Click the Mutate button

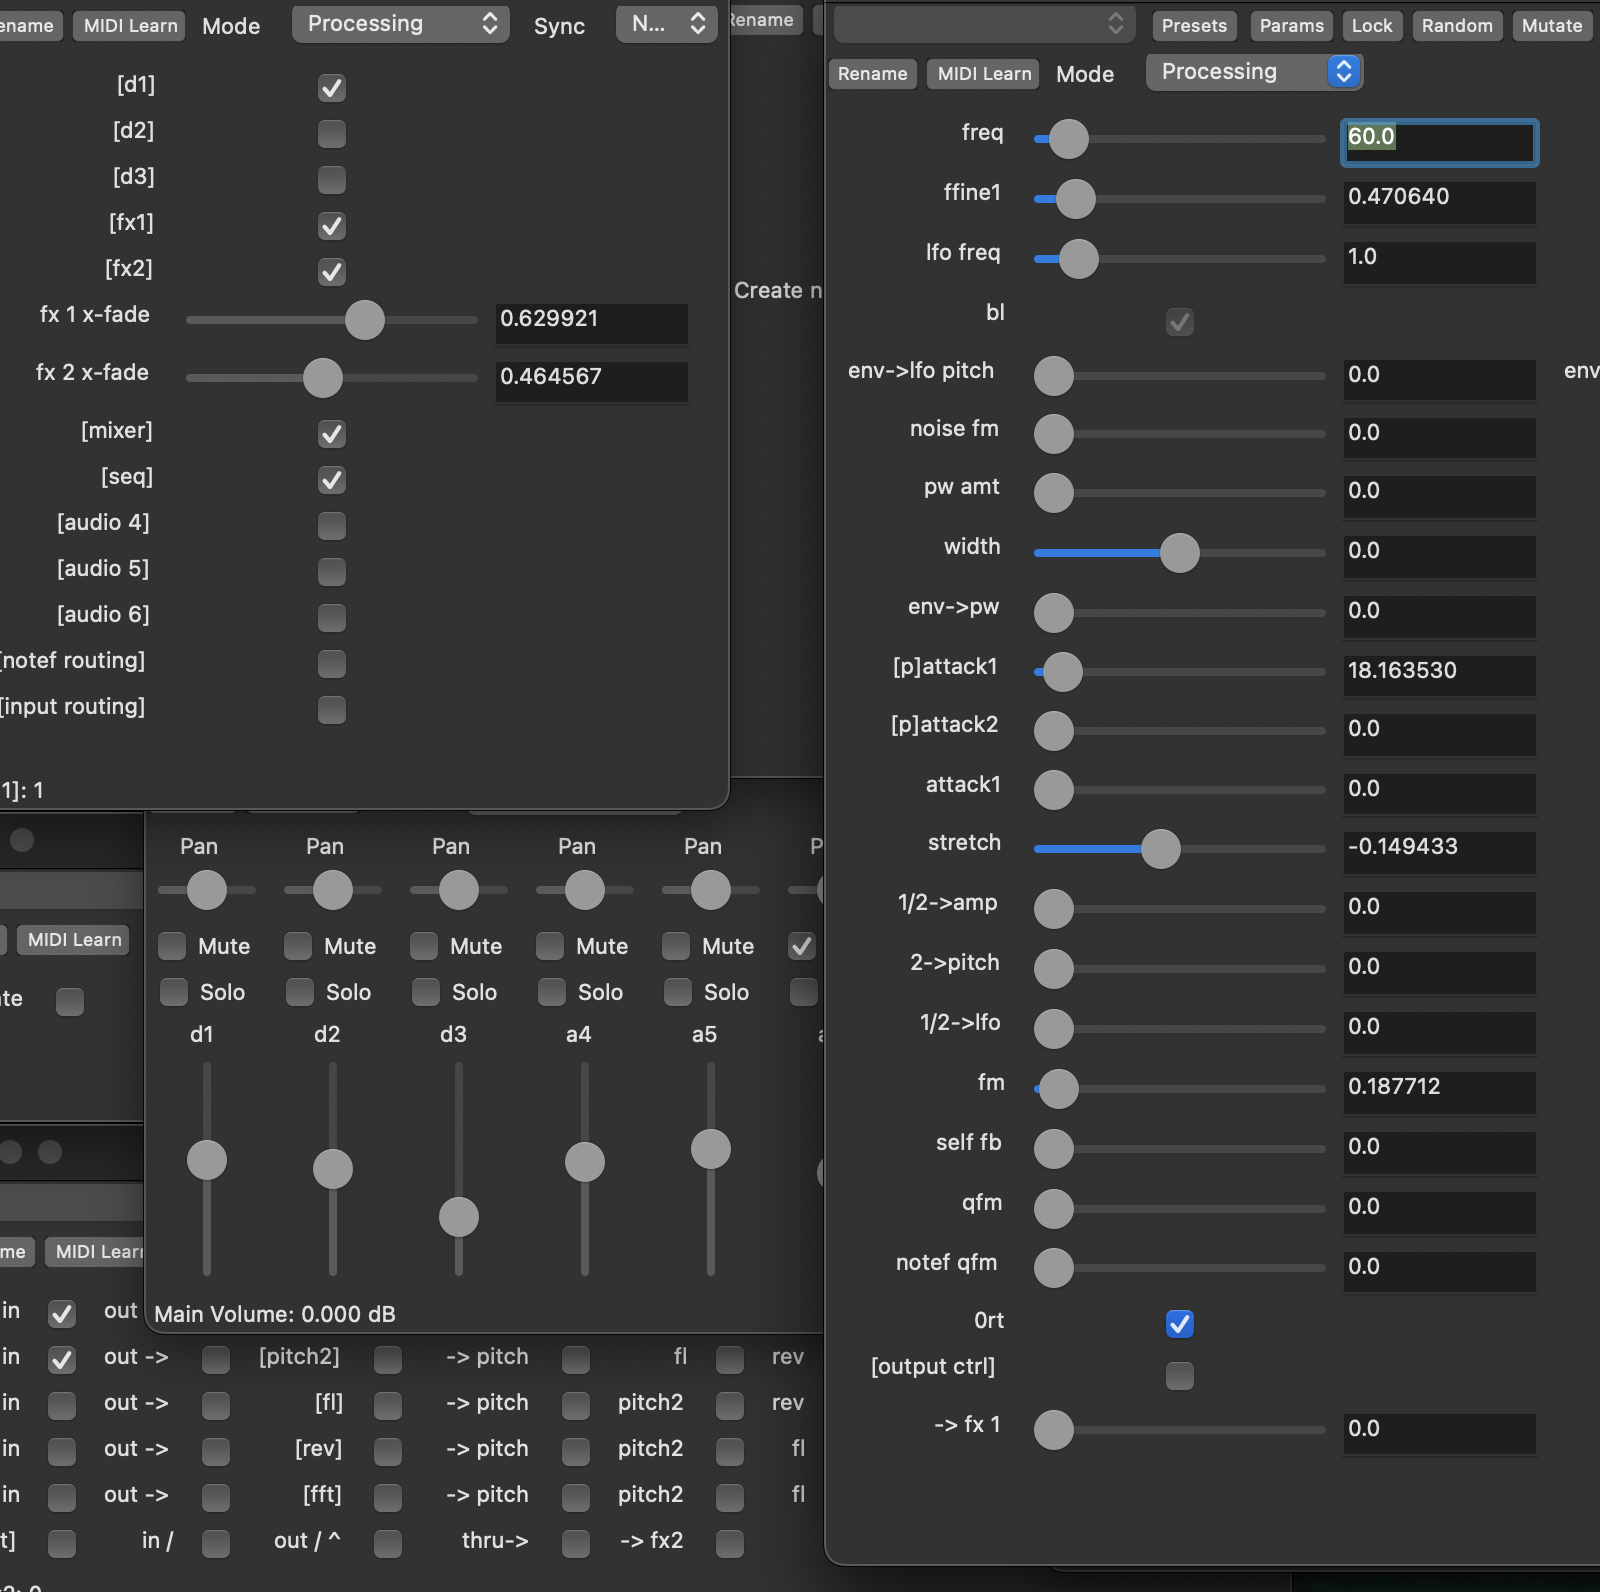(1551, 26)
